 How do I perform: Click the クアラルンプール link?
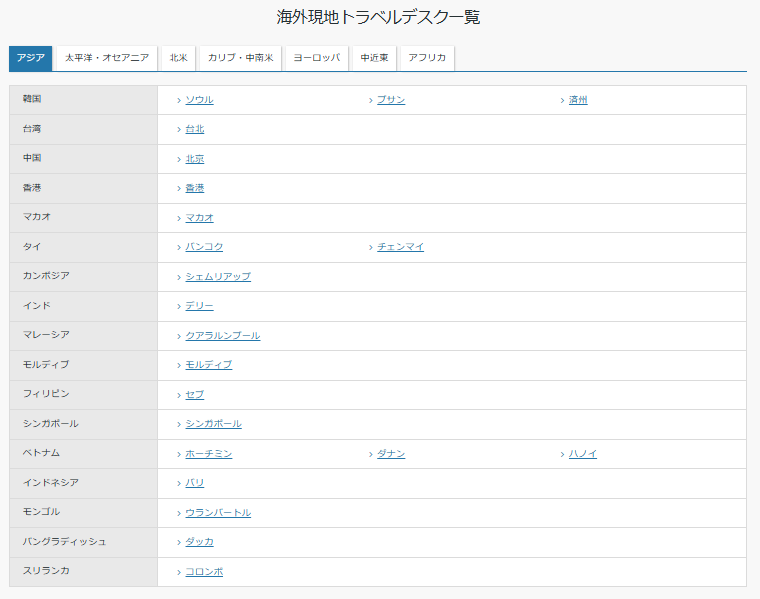pos(222,335)
